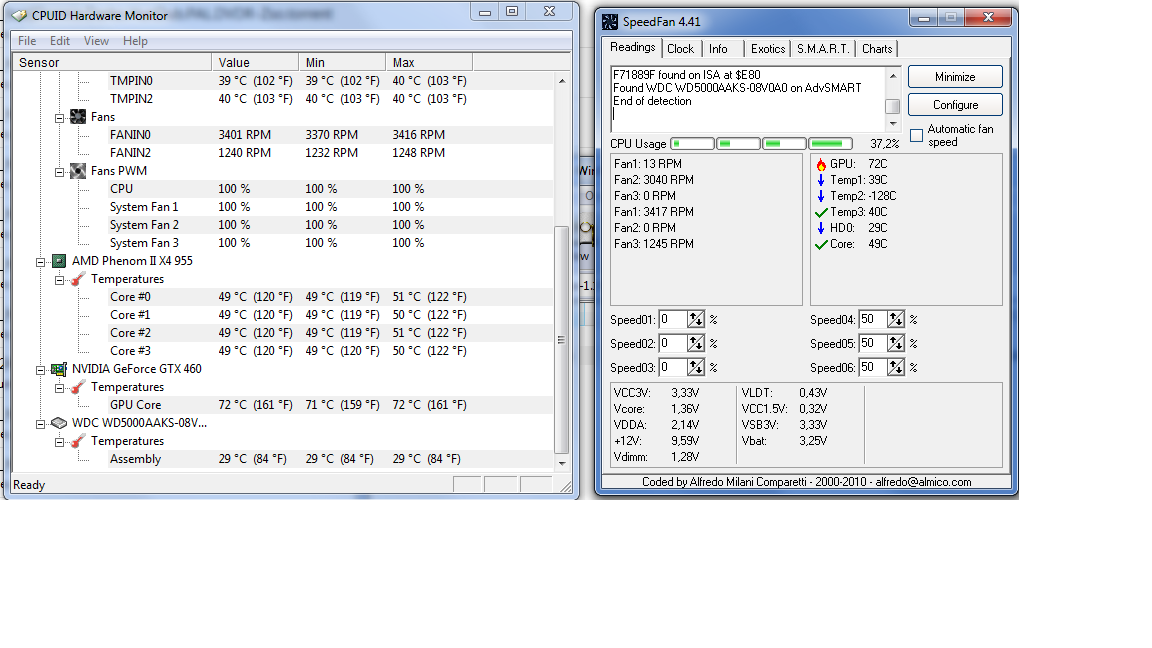1152x648 pixels.
Task: Click the Value column header
Action: click(x=255, y=62)
